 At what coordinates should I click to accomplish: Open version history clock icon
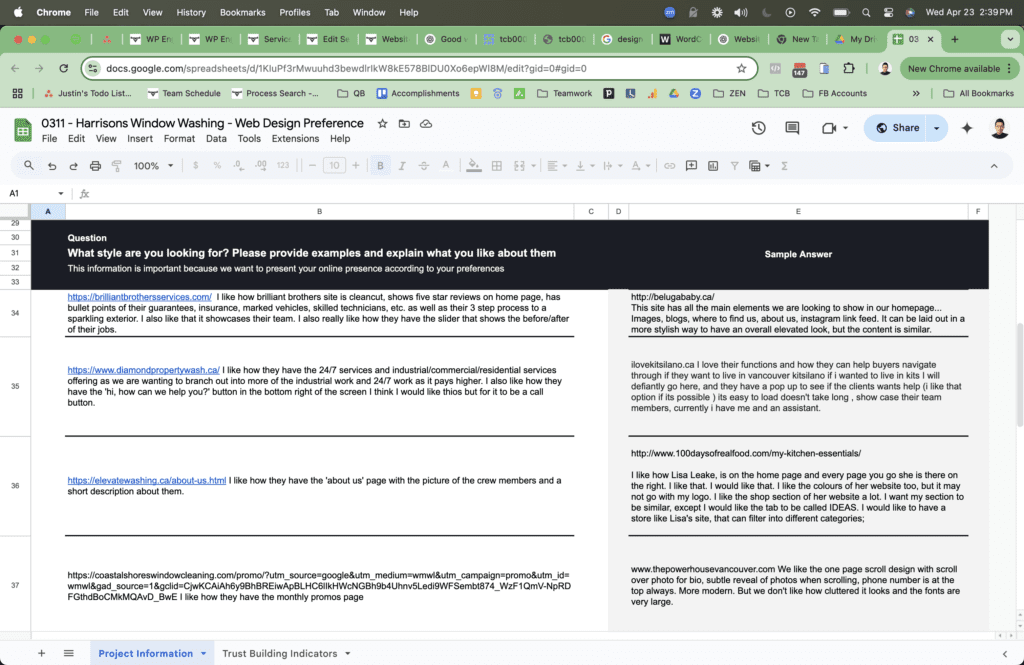click(758, 128)
